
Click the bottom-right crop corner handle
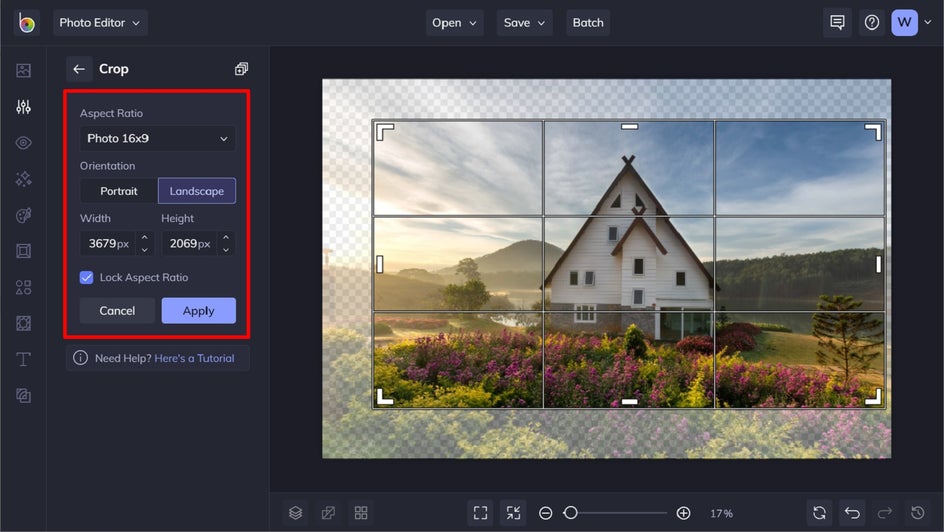point(874,397)
